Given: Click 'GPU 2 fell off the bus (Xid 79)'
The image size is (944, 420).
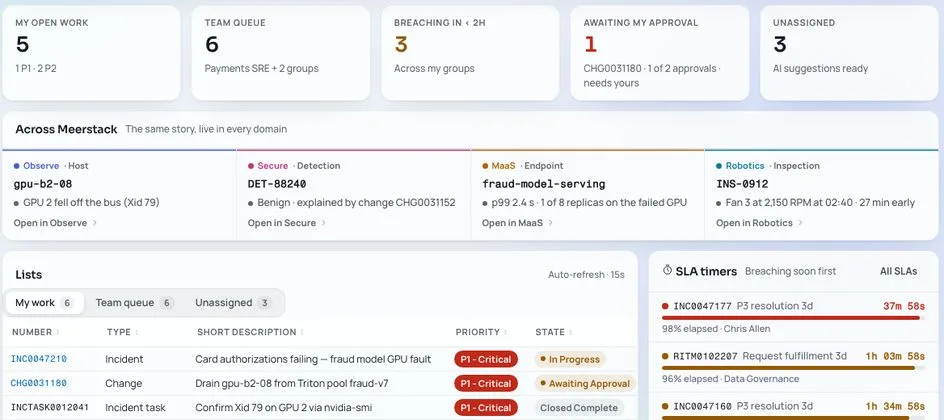Looking at the screenshot, I should click(x=91, y=203).
